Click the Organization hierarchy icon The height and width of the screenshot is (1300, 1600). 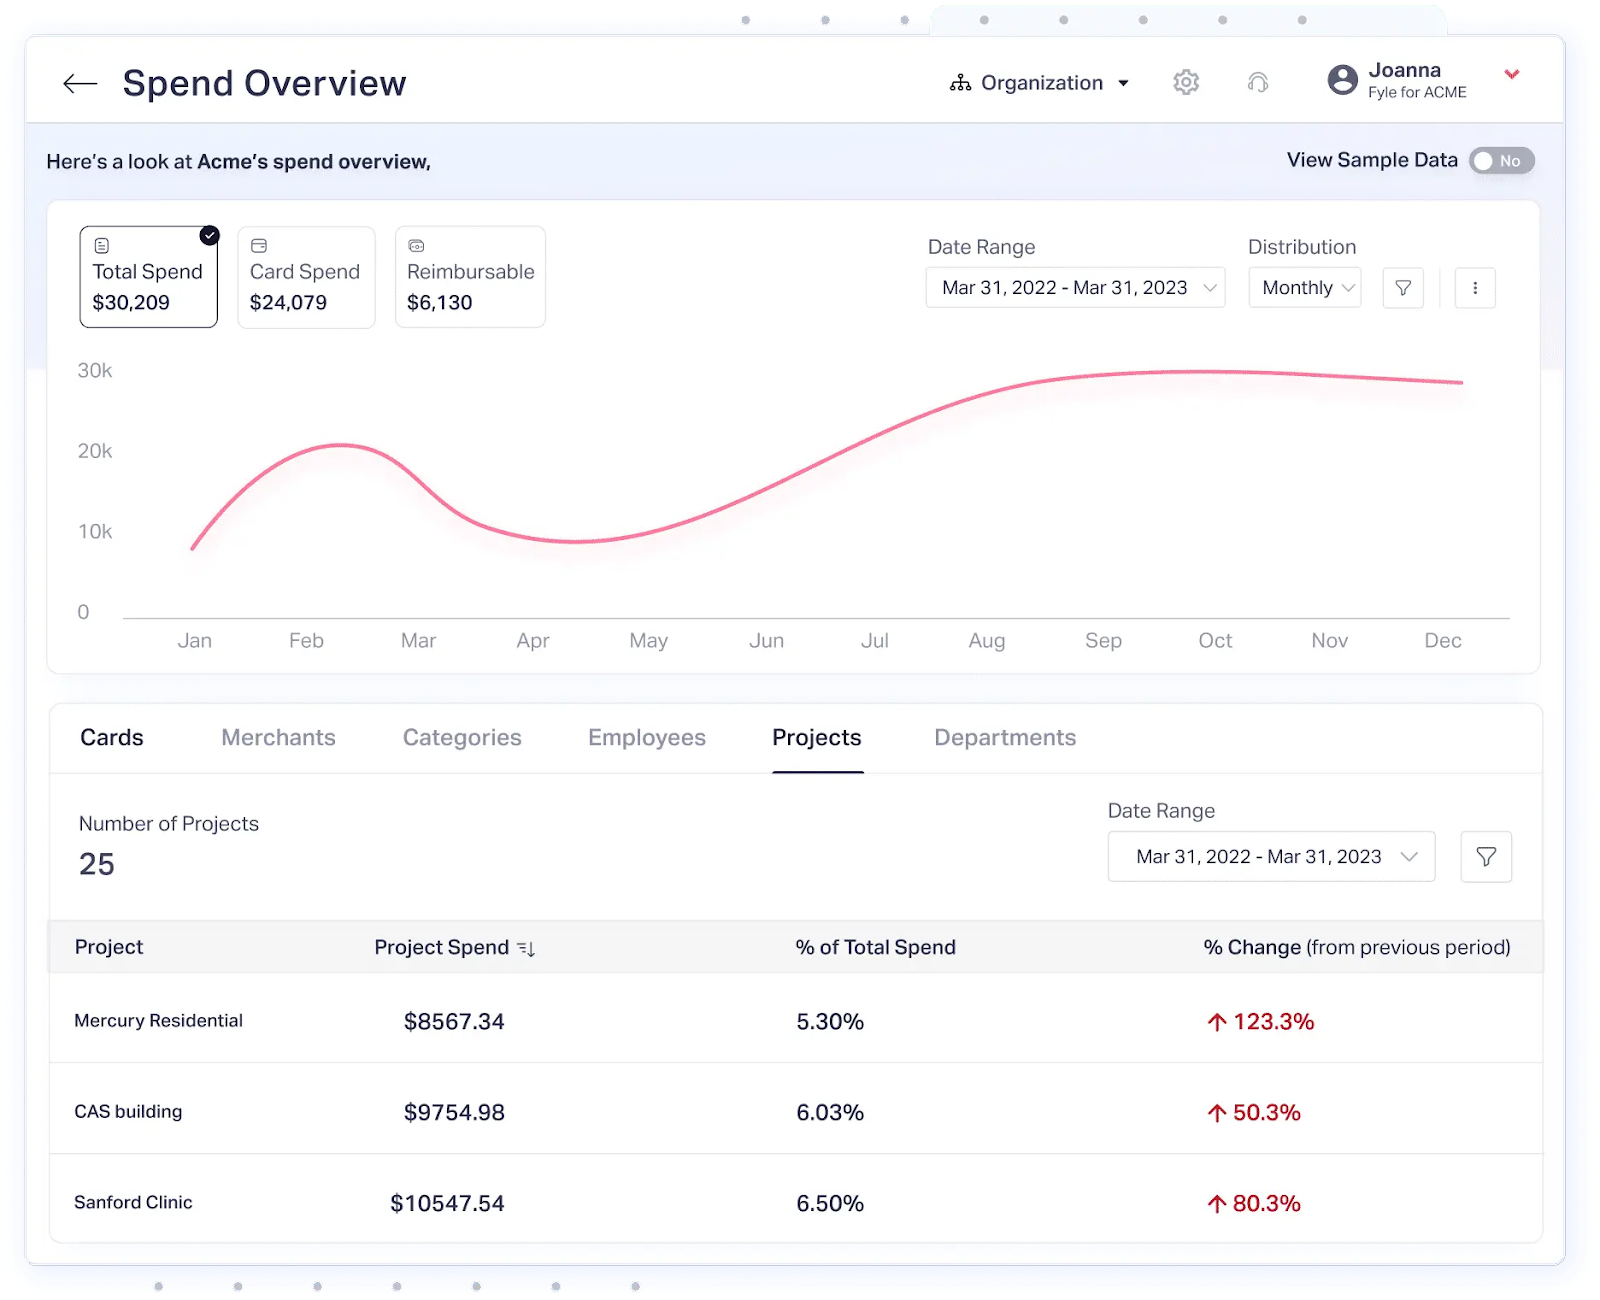click(960, 82)
